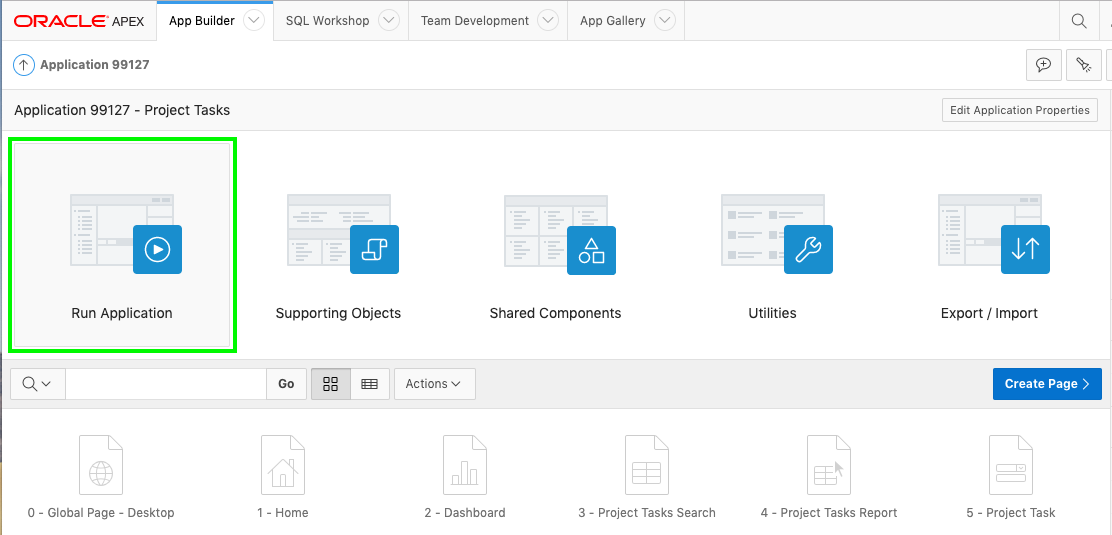Expand the App Builder dropdown arrow
The height and width of the screenshot is (535, 1112).
tap(254, 20)
